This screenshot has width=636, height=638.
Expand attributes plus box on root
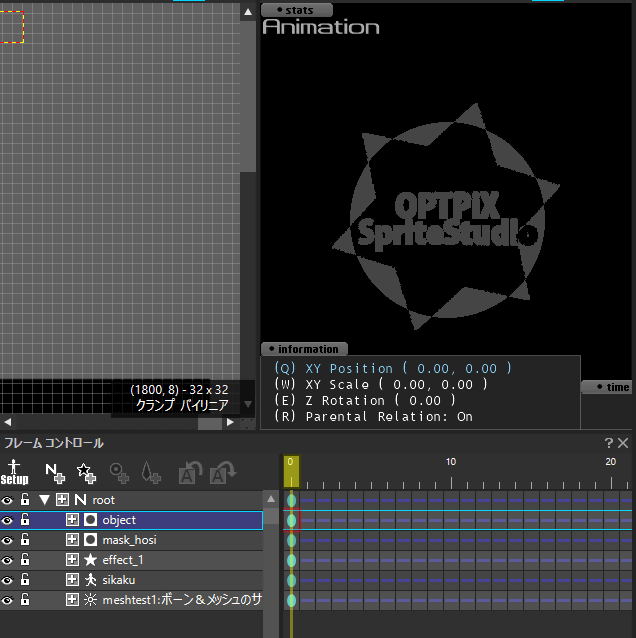click(62, 500)
